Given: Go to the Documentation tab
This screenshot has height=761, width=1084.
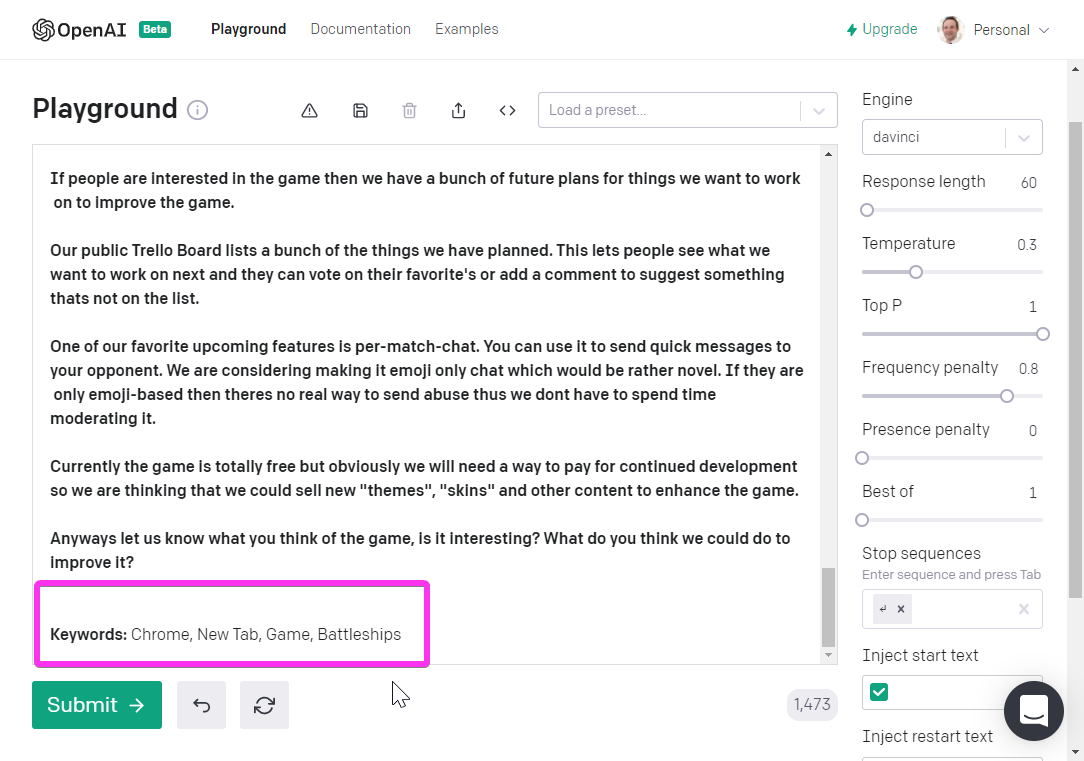Looking at the screenshot, I should [360, 29].
